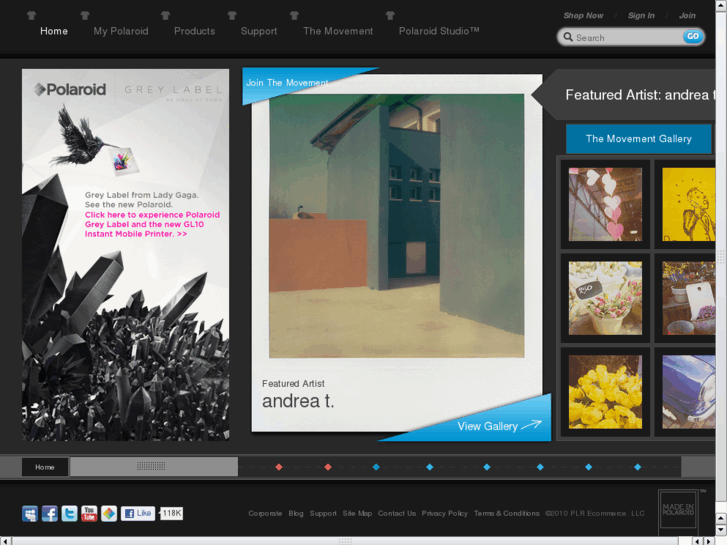Click the Corporate footer link
The height and width of the screenshot is (545, 727).
point(265,513)
